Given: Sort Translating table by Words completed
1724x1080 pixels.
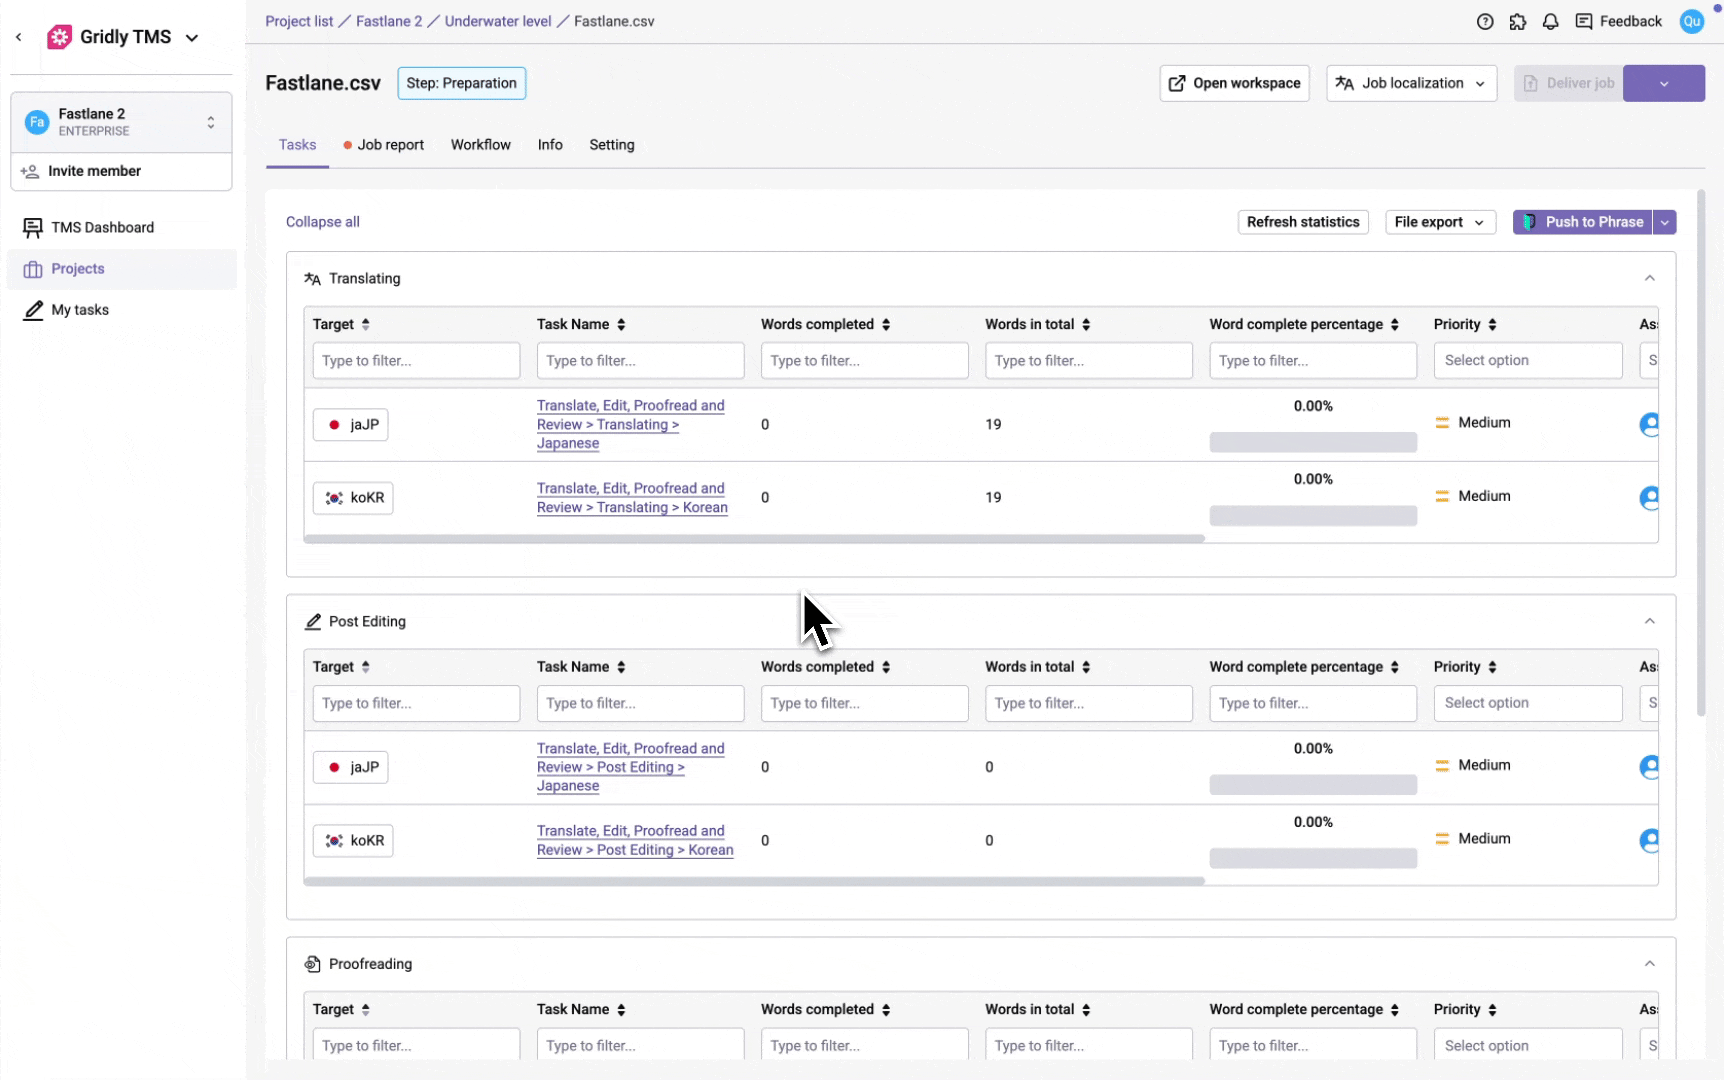Looking at the screenshot, I should (886, 324).
